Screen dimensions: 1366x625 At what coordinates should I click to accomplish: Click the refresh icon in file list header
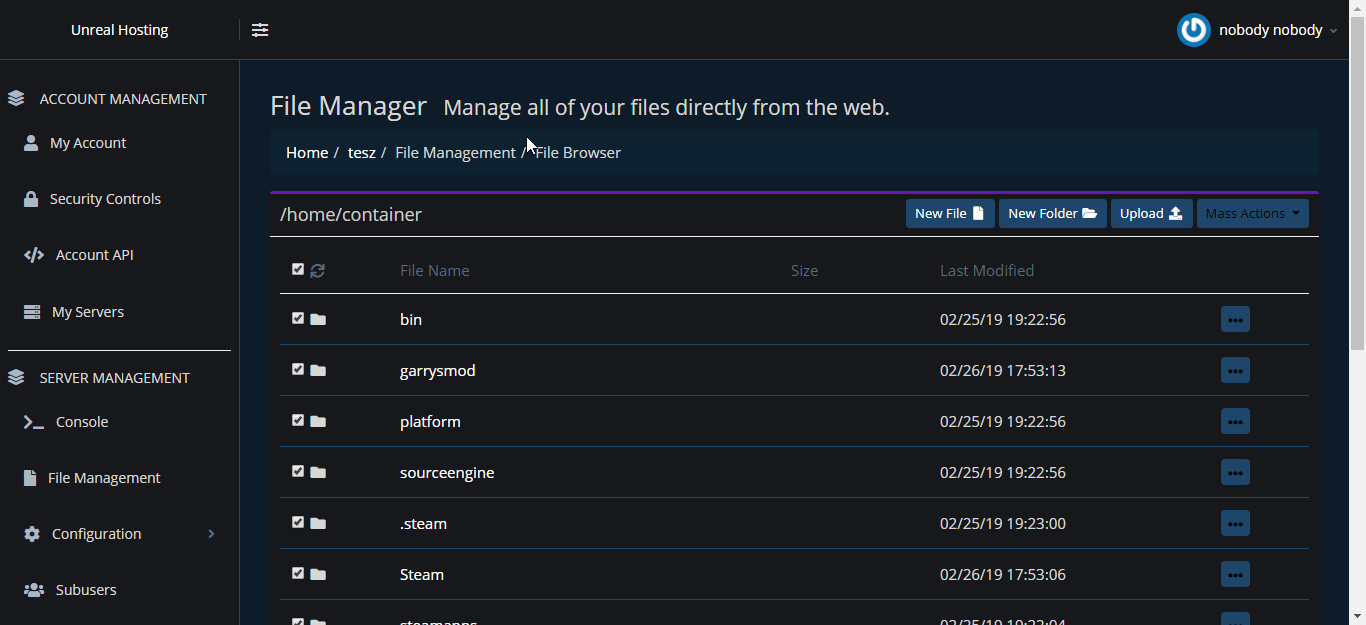(318, 270)
